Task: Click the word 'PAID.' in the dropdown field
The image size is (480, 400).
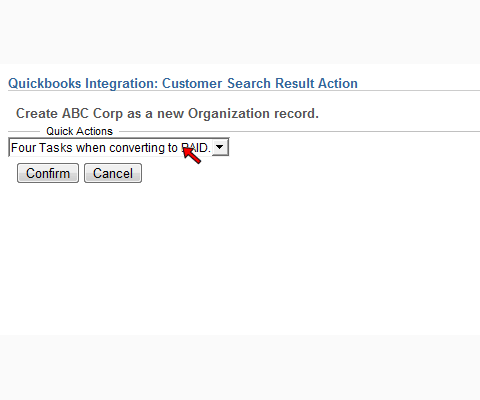Action: [196, 147]
